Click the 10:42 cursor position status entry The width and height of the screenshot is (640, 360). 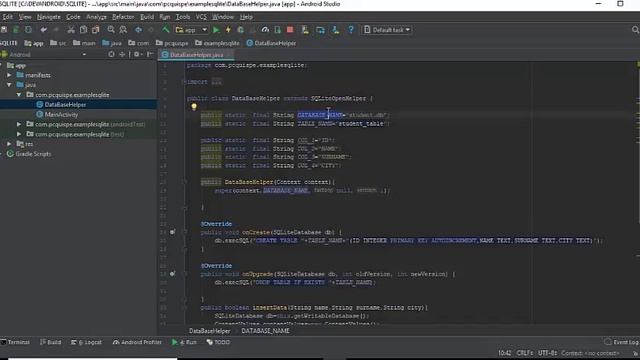pyautogui.click(x=505, y=353)
